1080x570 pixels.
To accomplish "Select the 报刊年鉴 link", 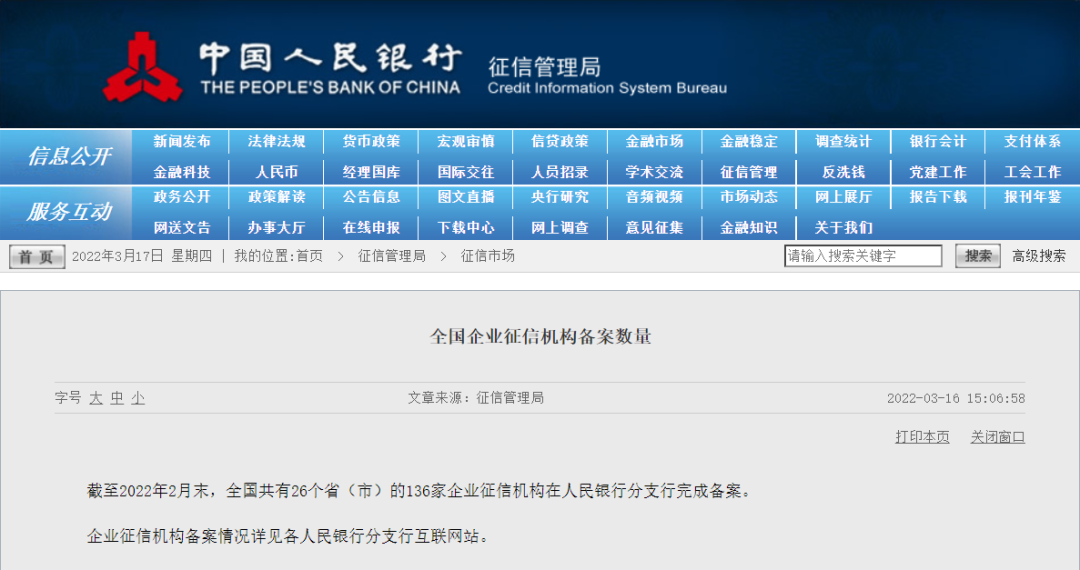I will [1032, 197].
